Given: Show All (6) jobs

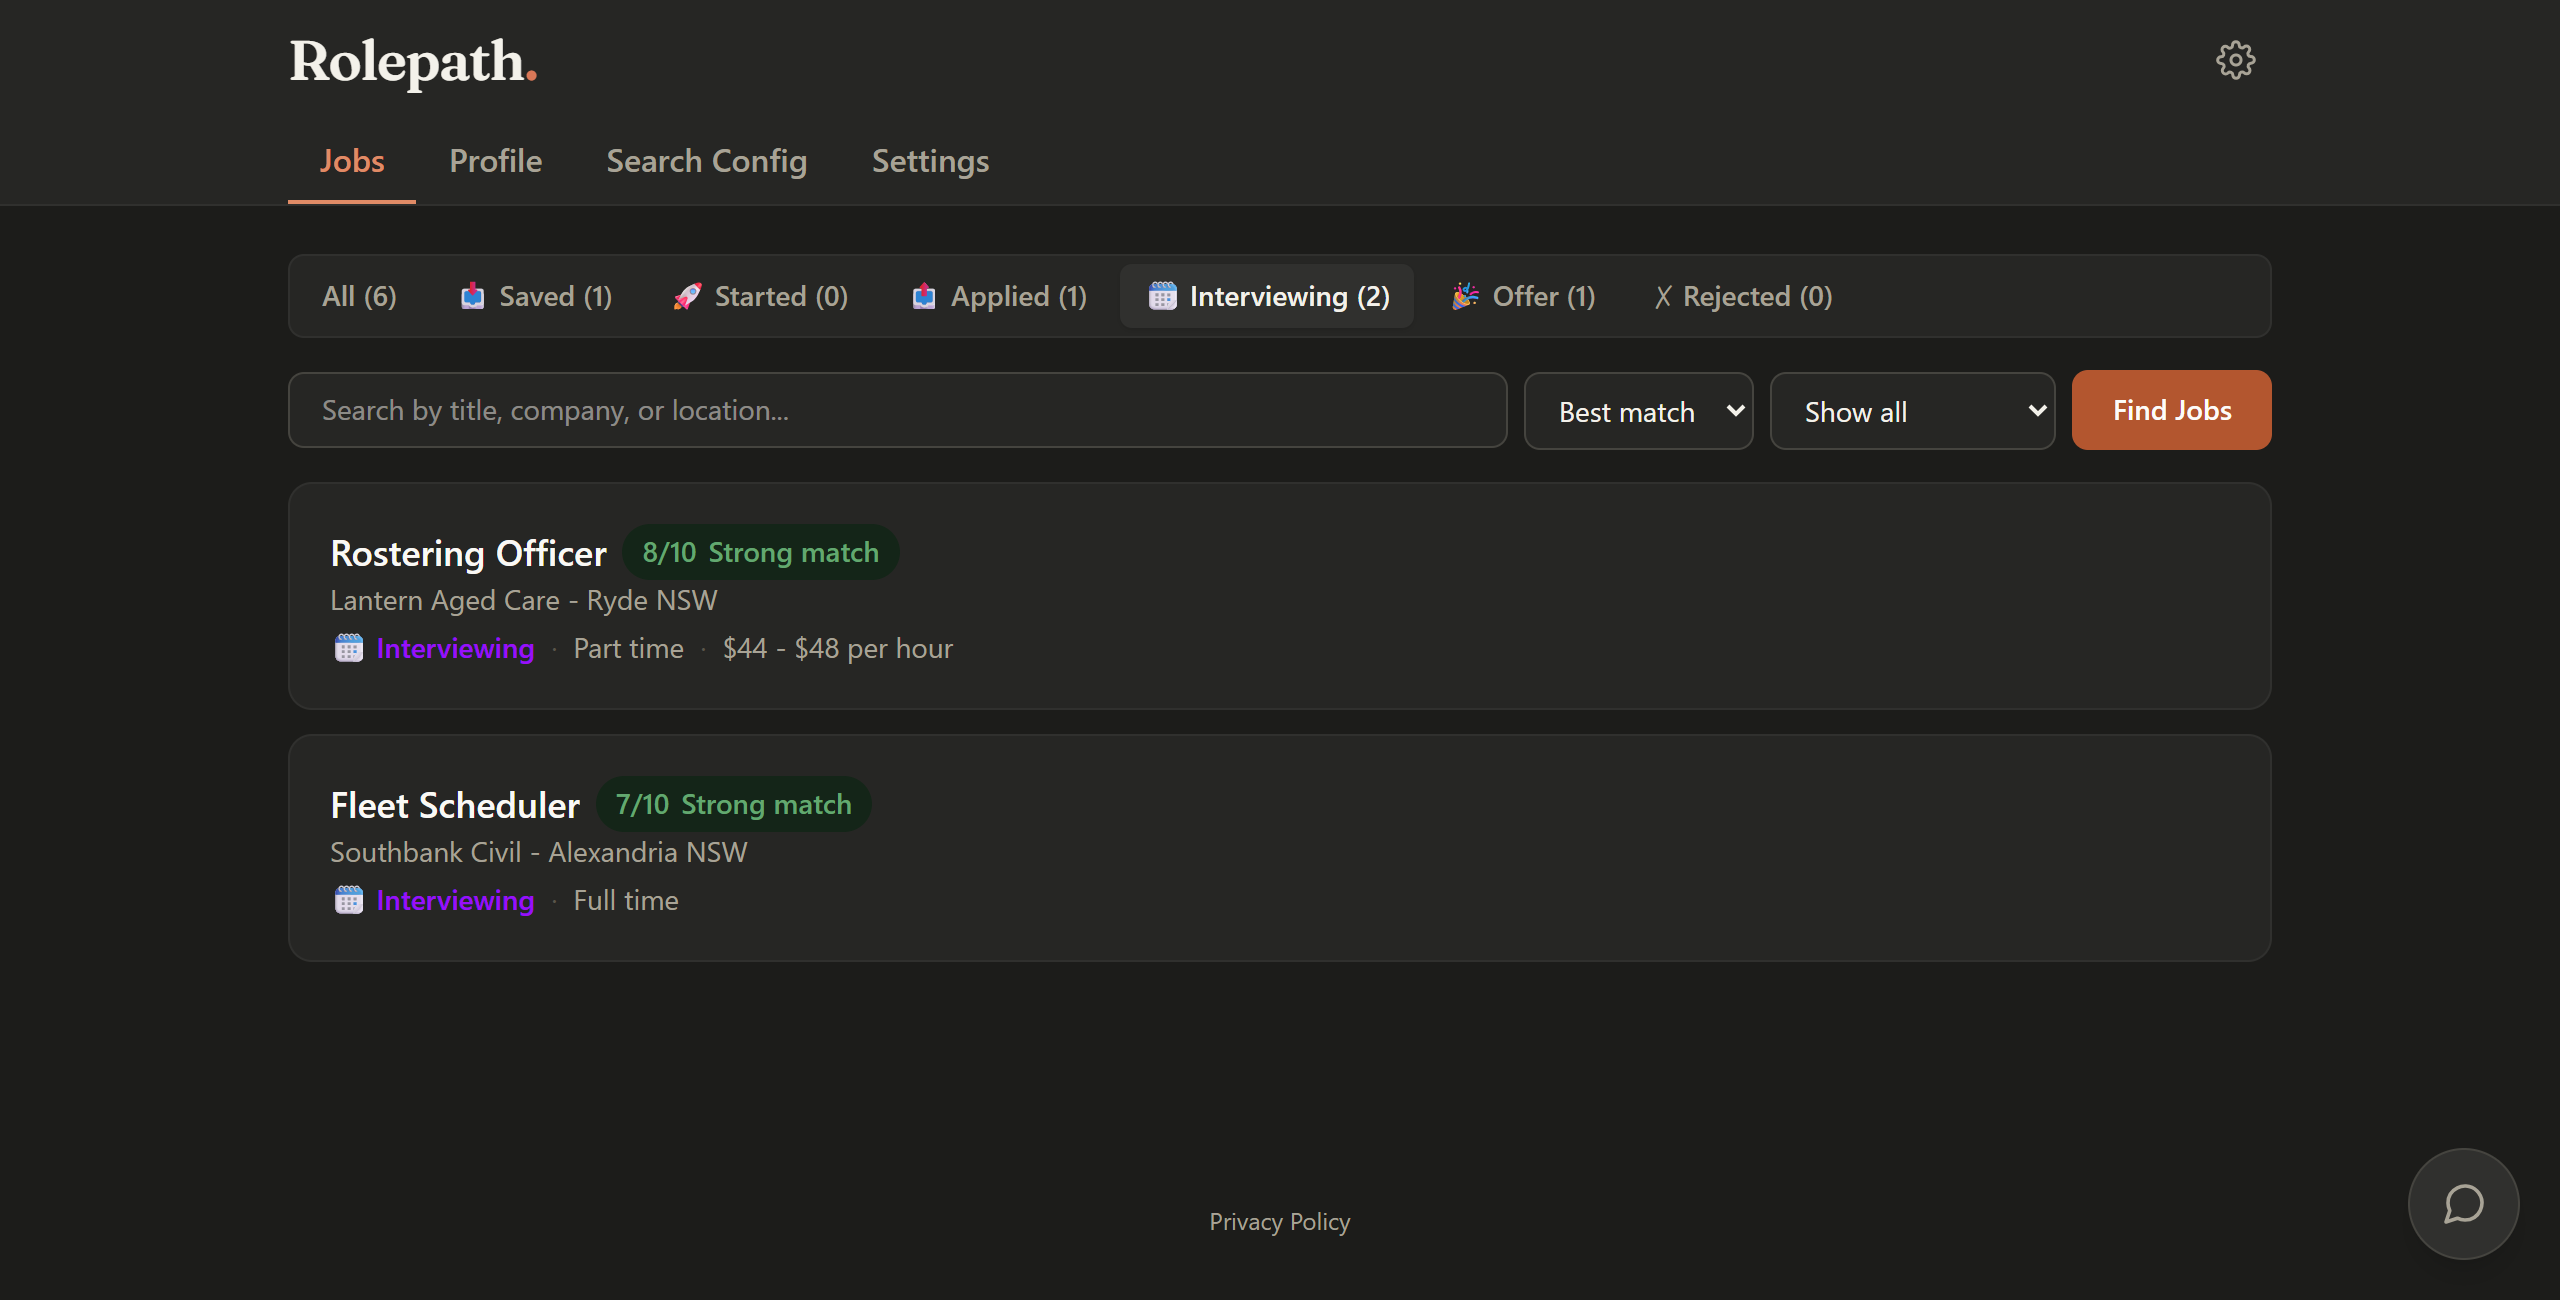Looking at the screenshot, I should click(x=359, y=296).
